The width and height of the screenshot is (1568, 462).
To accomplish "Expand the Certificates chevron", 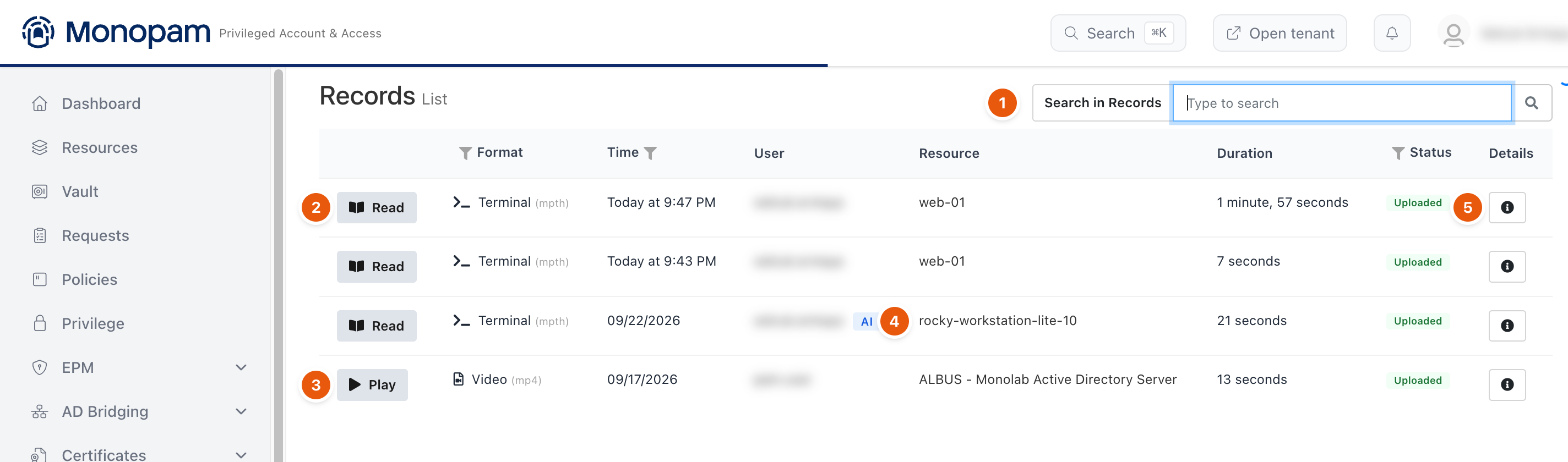I will [x=241, y=455].
